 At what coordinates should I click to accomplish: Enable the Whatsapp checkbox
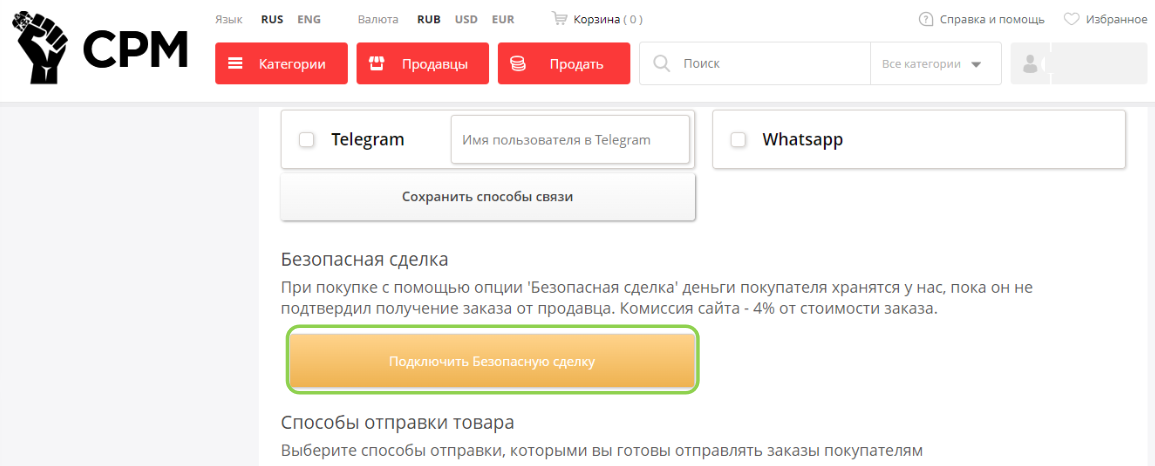[738, 140]
